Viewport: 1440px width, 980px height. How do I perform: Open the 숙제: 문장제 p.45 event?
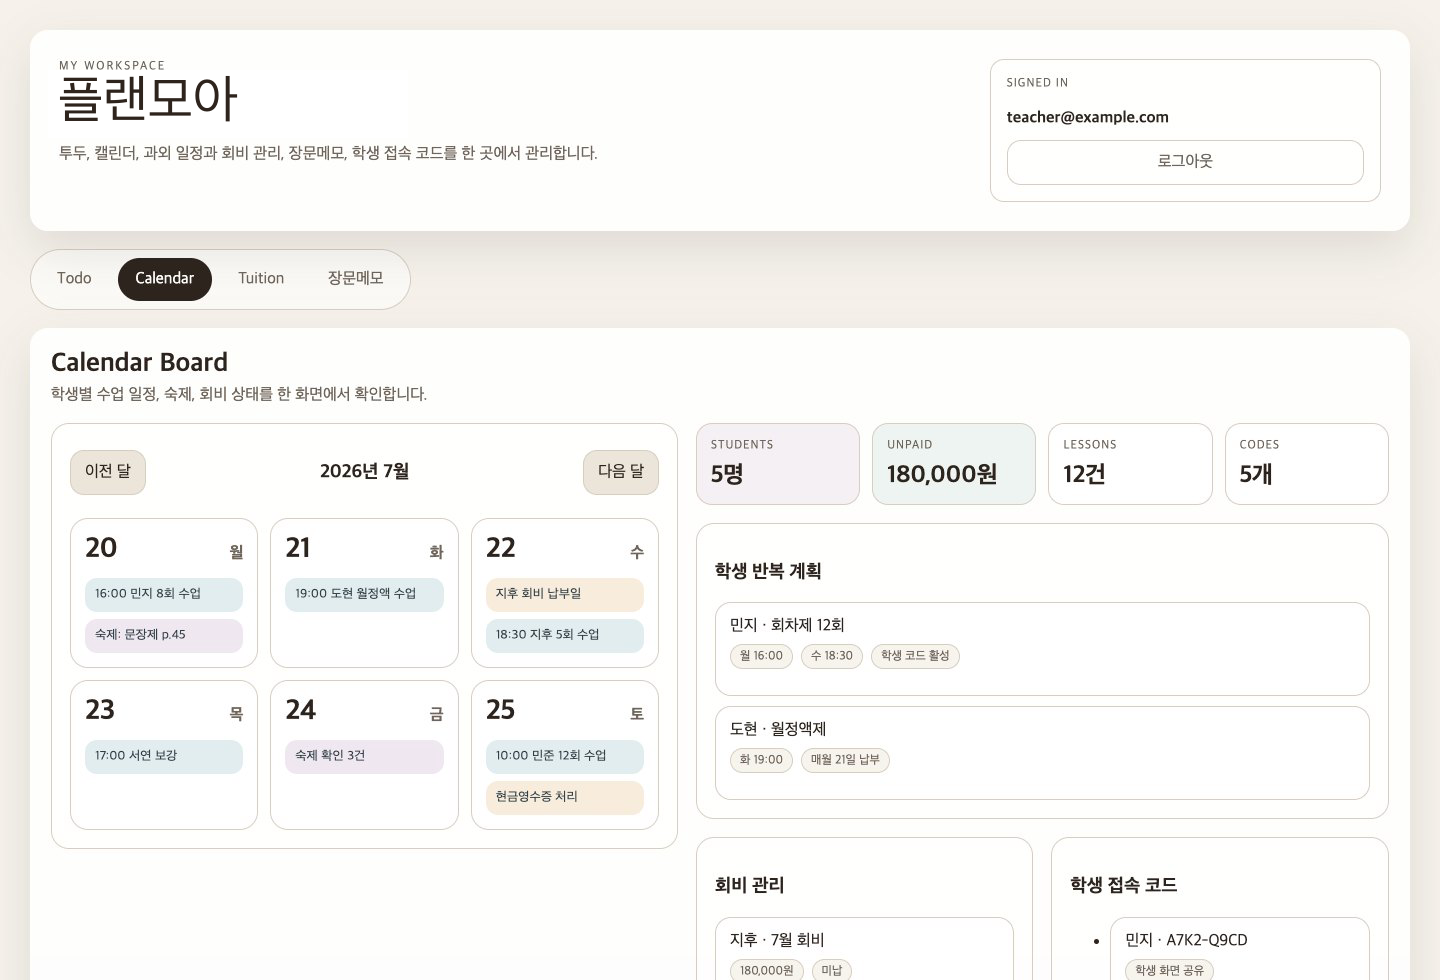[164, 635]
